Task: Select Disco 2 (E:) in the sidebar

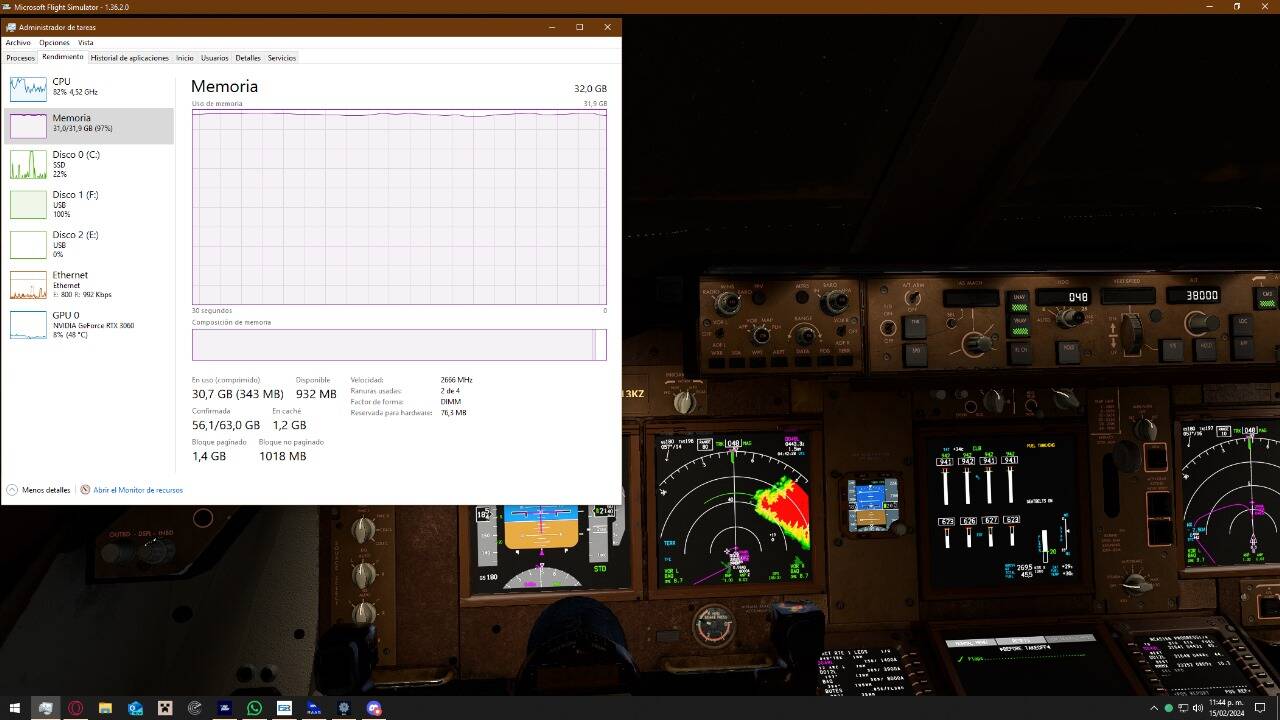Action: [88, 244]
